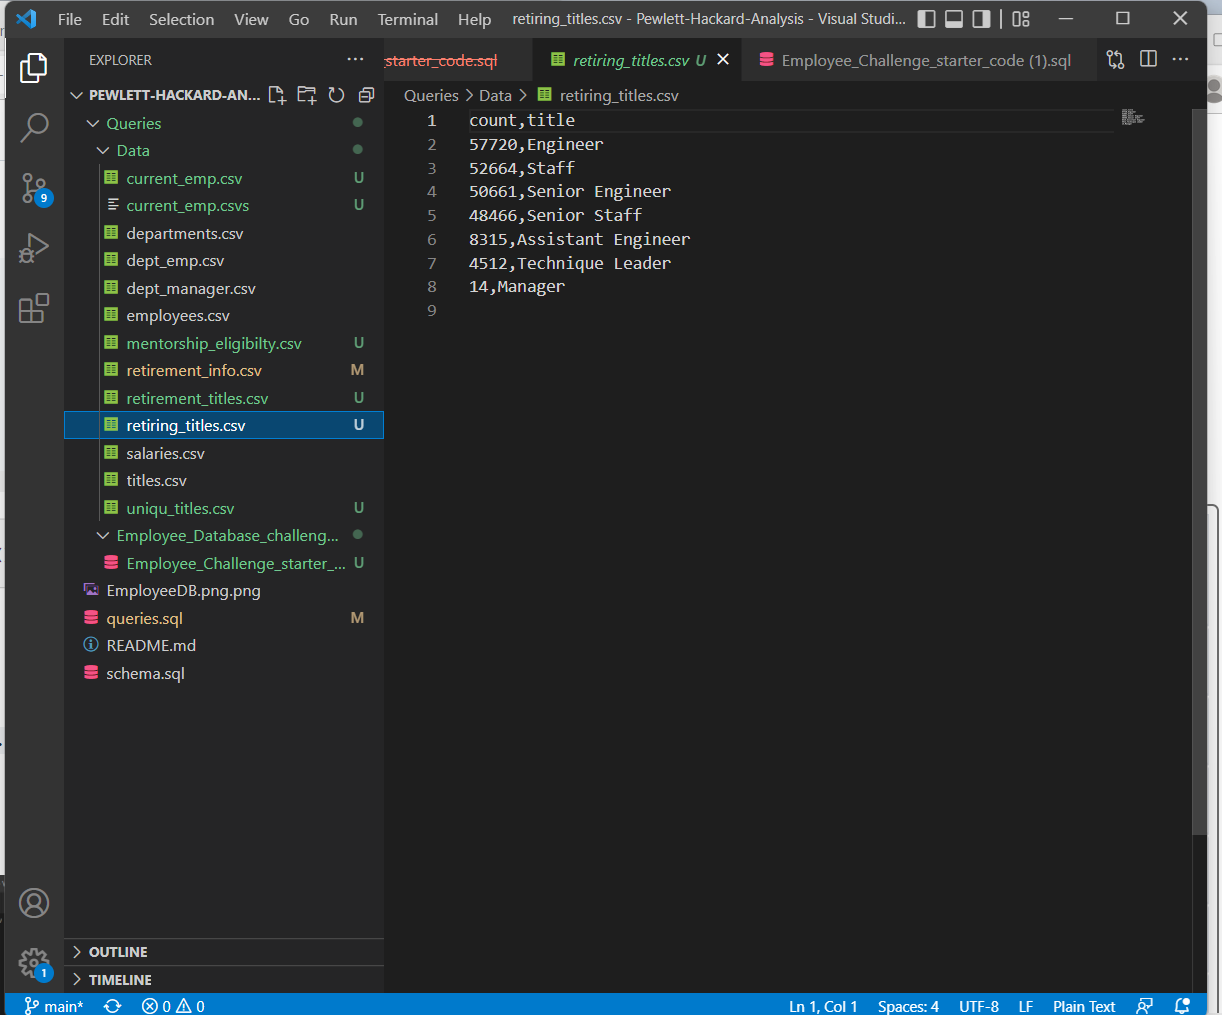Image resolution: width=1222 pixels, height=1015 pixels.
Task: Click the UTF-8 encoding label
Action: point(978,1006)
